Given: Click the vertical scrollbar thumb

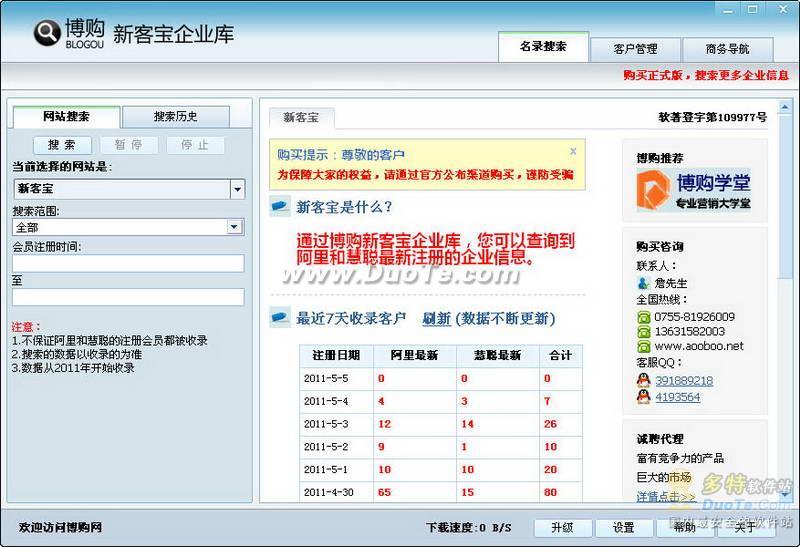Looking at the screenshot, I should click(x=785, y=196).
